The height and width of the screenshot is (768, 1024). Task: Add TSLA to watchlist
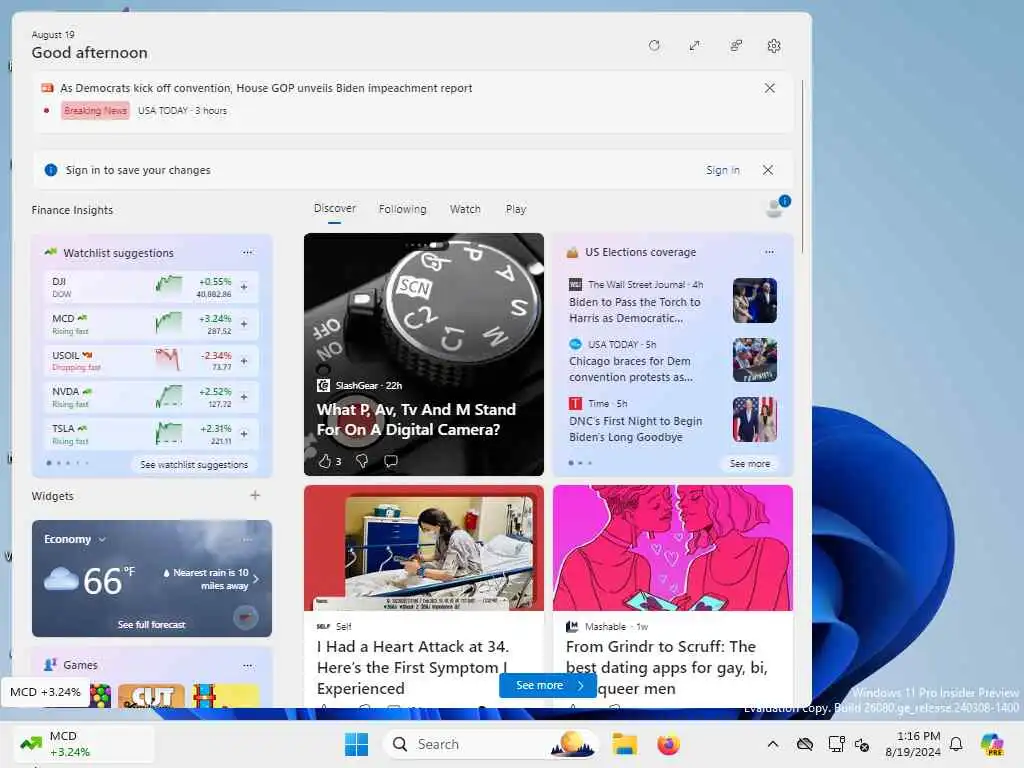[244, 434]
